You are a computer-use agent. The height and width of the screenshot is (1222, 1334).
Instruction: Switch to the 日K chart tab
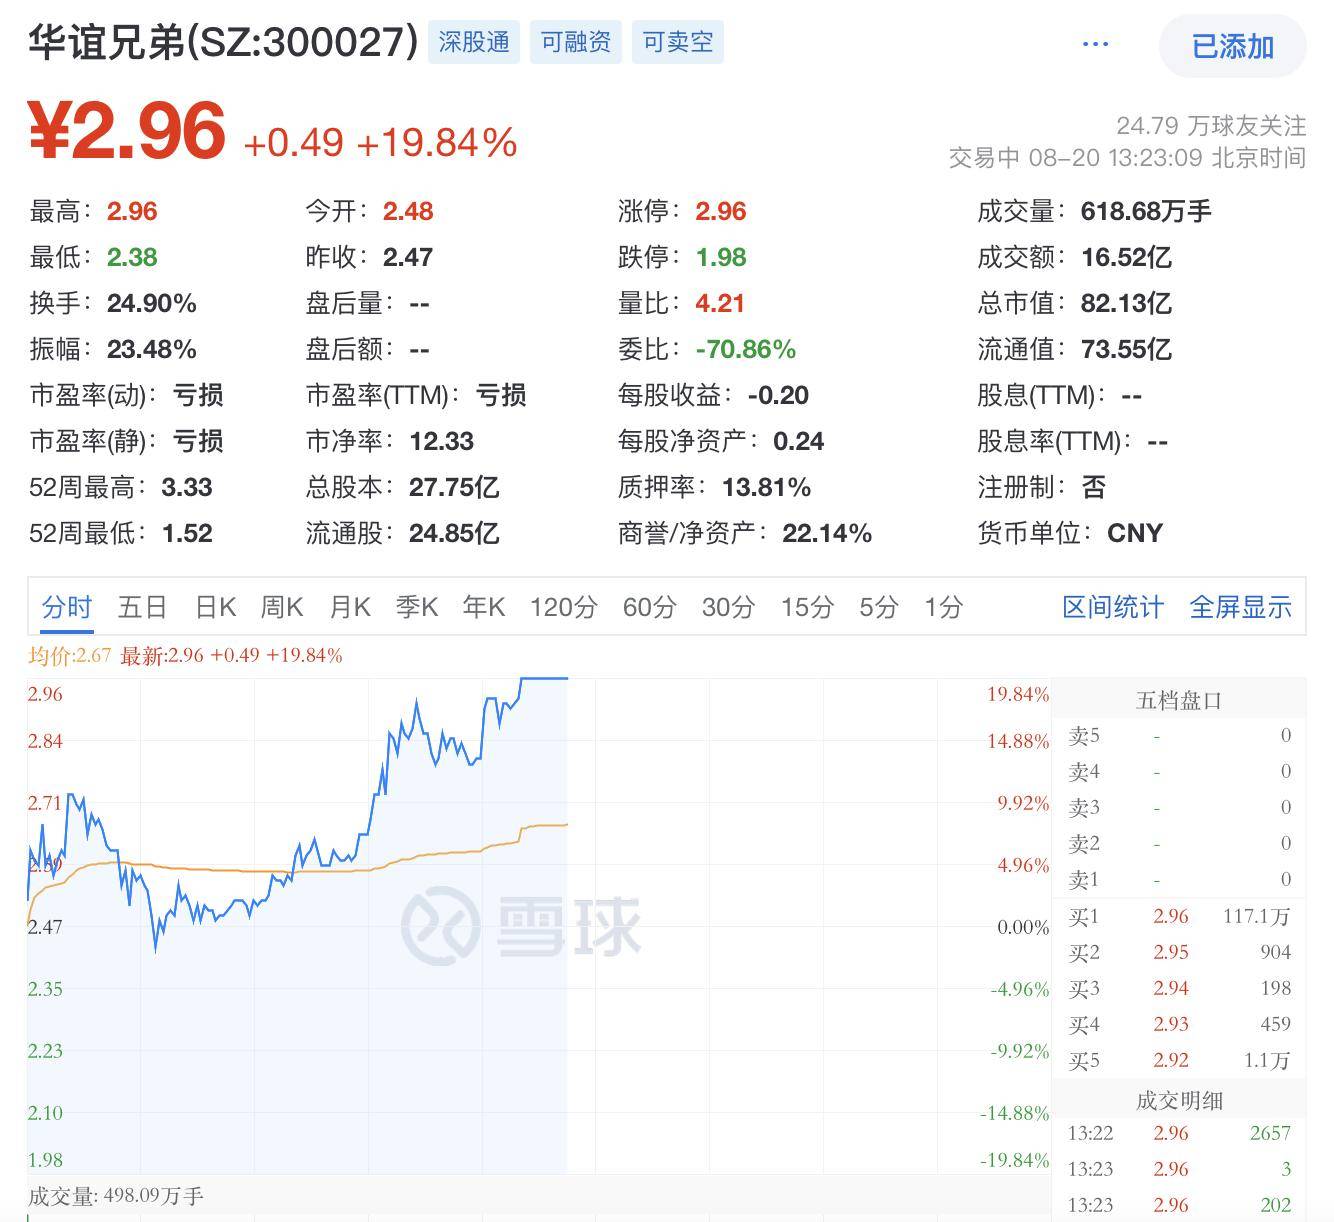click(x=215, y=607)
